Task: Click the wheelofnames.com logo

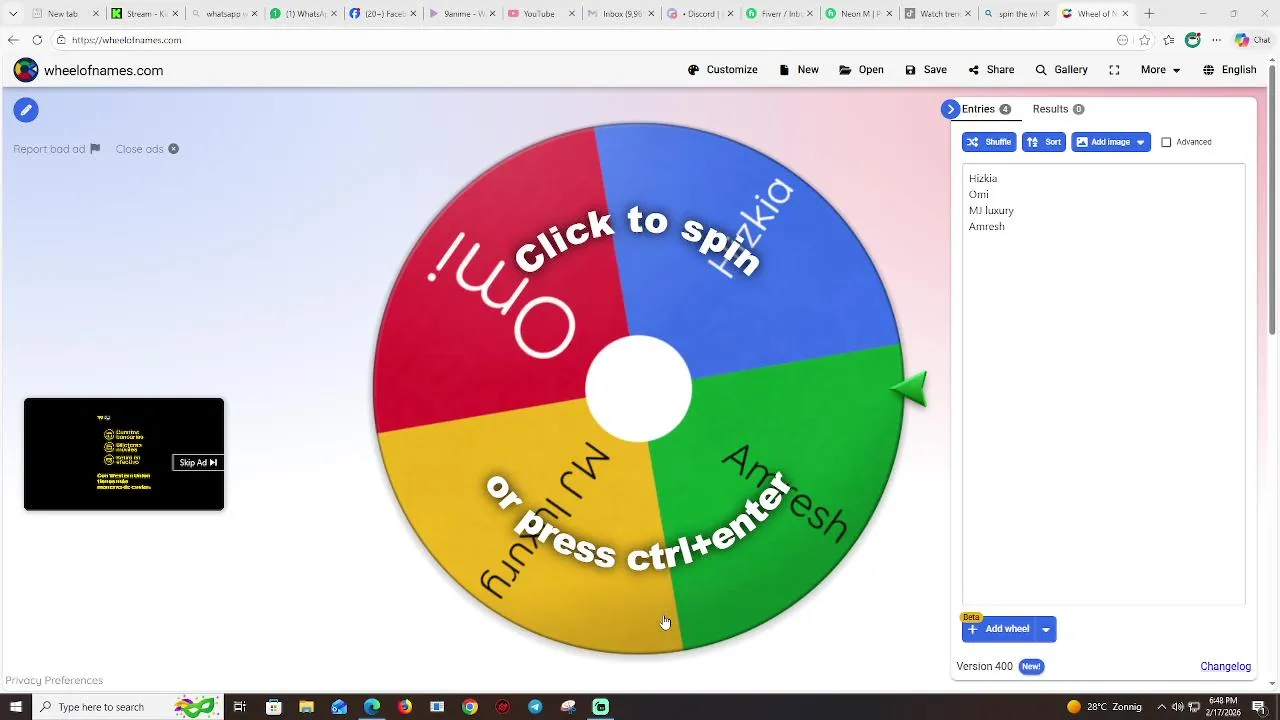Action: tap(88, 70)
